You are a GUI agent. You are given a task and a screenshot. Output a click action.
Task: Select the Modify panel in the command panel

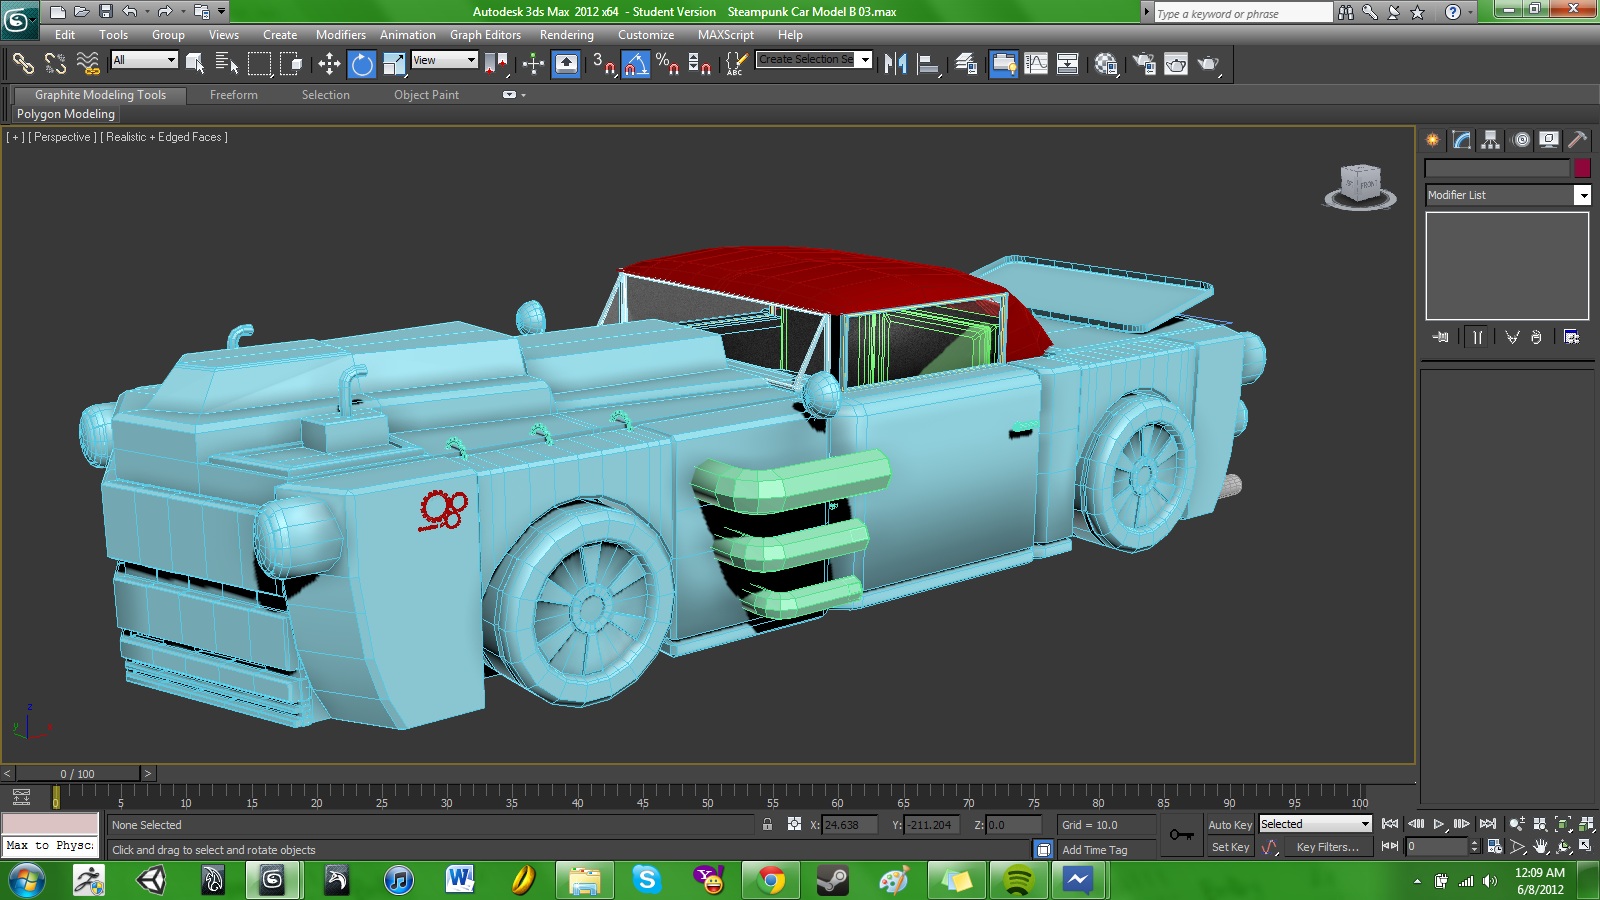tap(1461, 139)
